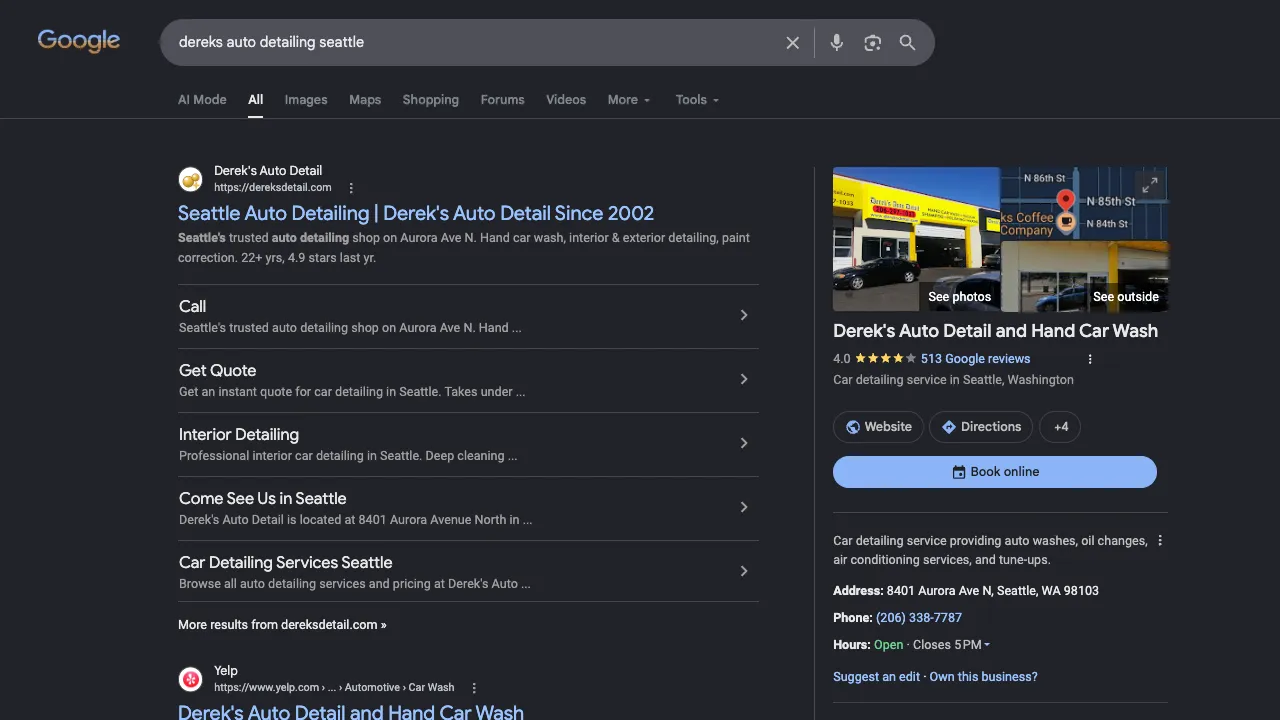Open Car Detailing Services Seattle chevron
Viewport: 1280px width, 720px height.
tap(743, 571)
